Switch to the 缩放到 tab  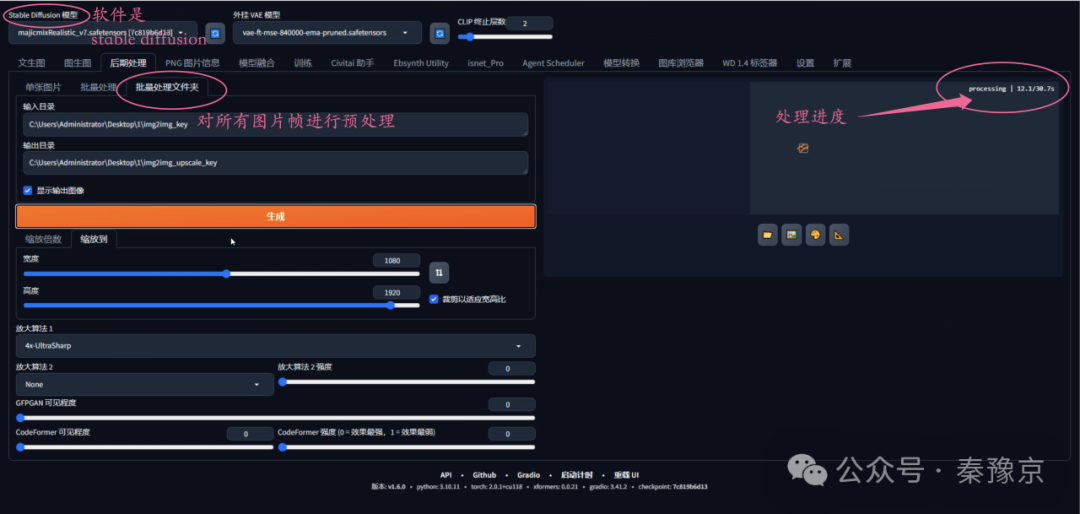click(x=94, y=239)
